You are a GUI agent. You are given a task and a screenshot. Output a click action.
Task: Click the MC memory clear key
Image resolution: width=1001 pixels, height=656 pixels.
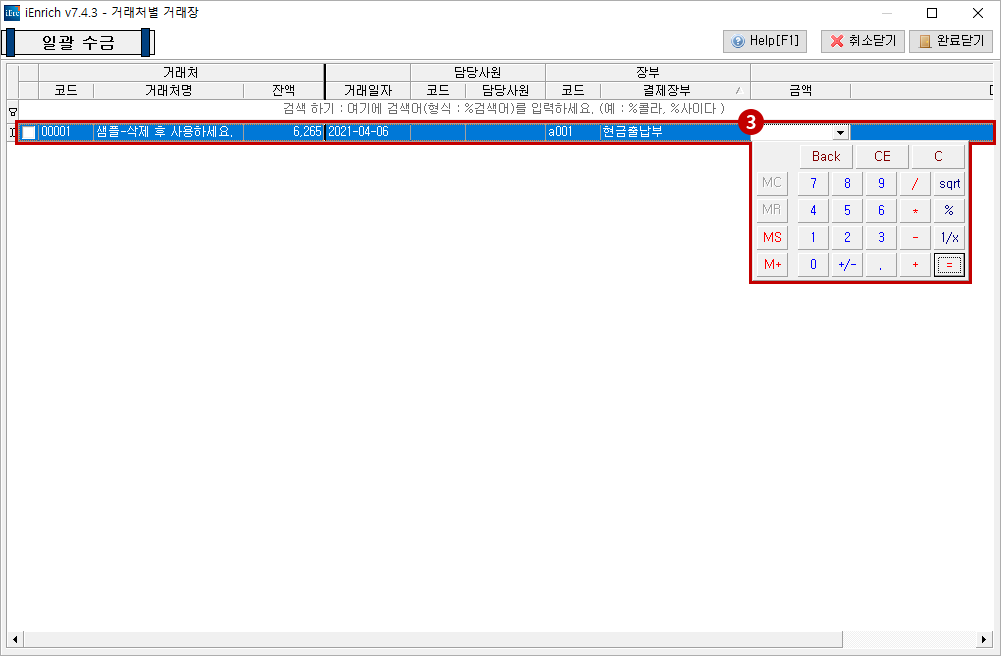[x=772, y=183]
